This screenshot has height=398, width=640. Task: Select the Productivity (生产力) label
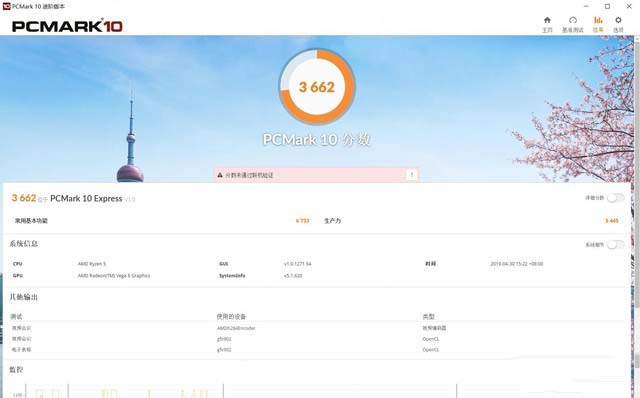point(332,221)
